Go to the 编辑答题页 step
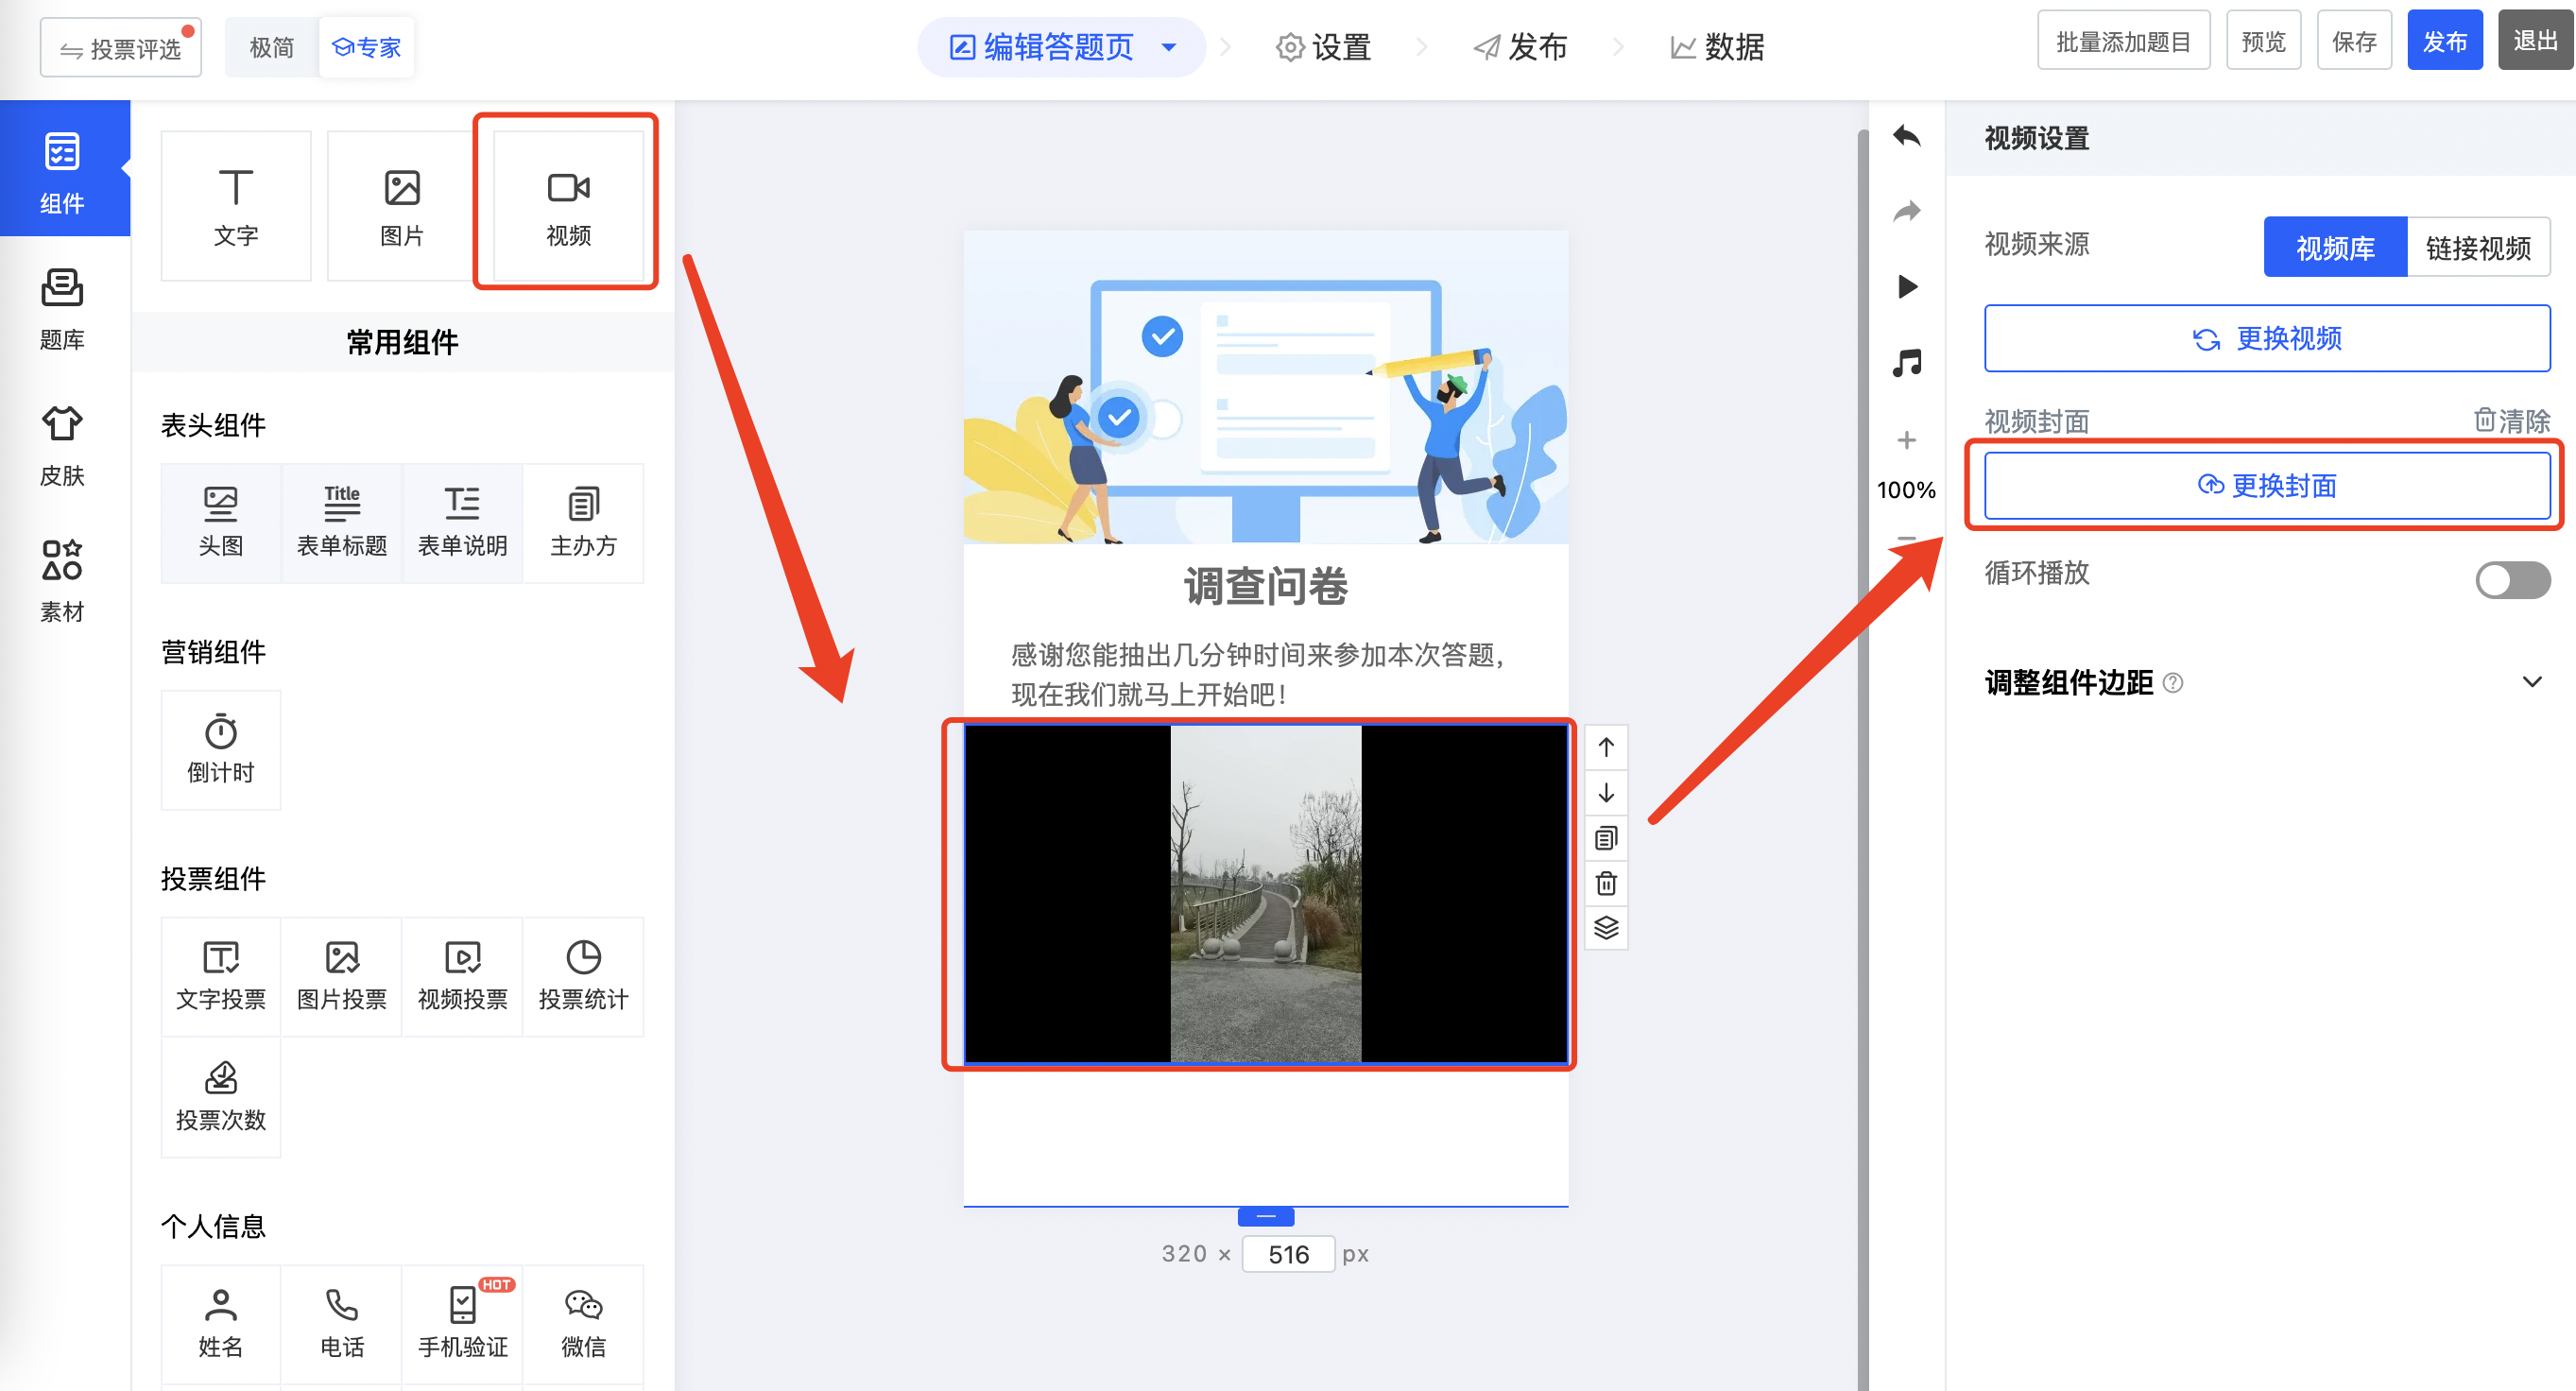Screen dimensions: 2576x1391 click(x=1042, y=47)
